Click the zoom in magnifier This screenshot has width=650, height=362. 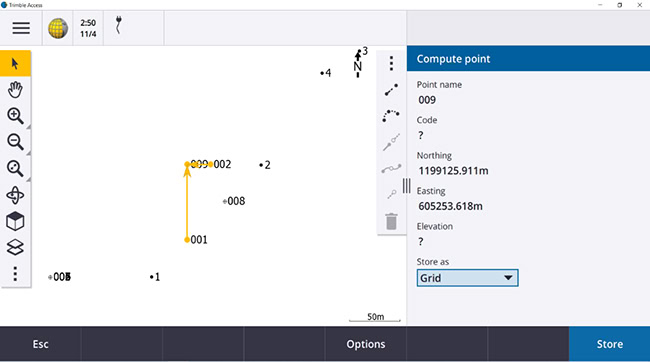pos(15,116)
